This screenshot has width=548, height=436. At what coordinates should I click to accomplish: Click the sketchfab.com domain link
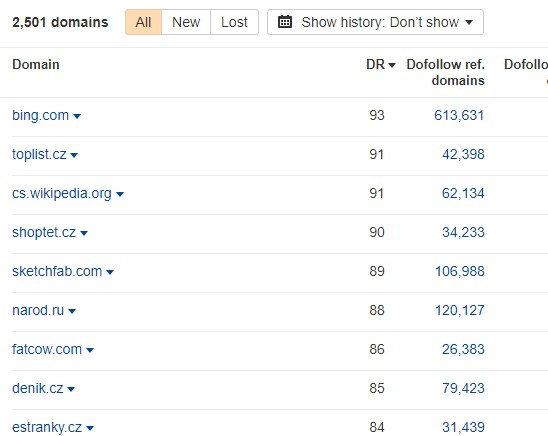57,271
